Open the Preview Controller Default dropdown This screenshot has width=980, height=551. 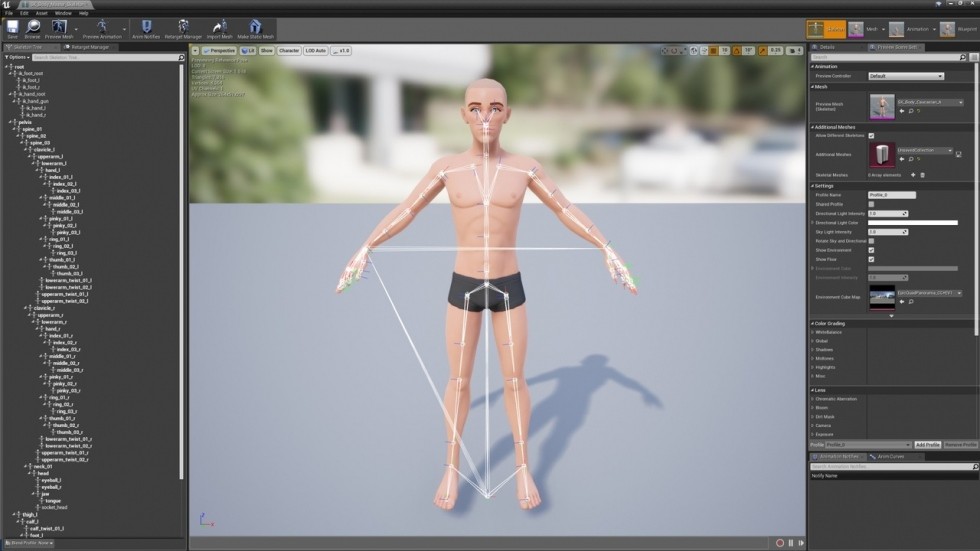pyautogui.click(x=906, y=76)
